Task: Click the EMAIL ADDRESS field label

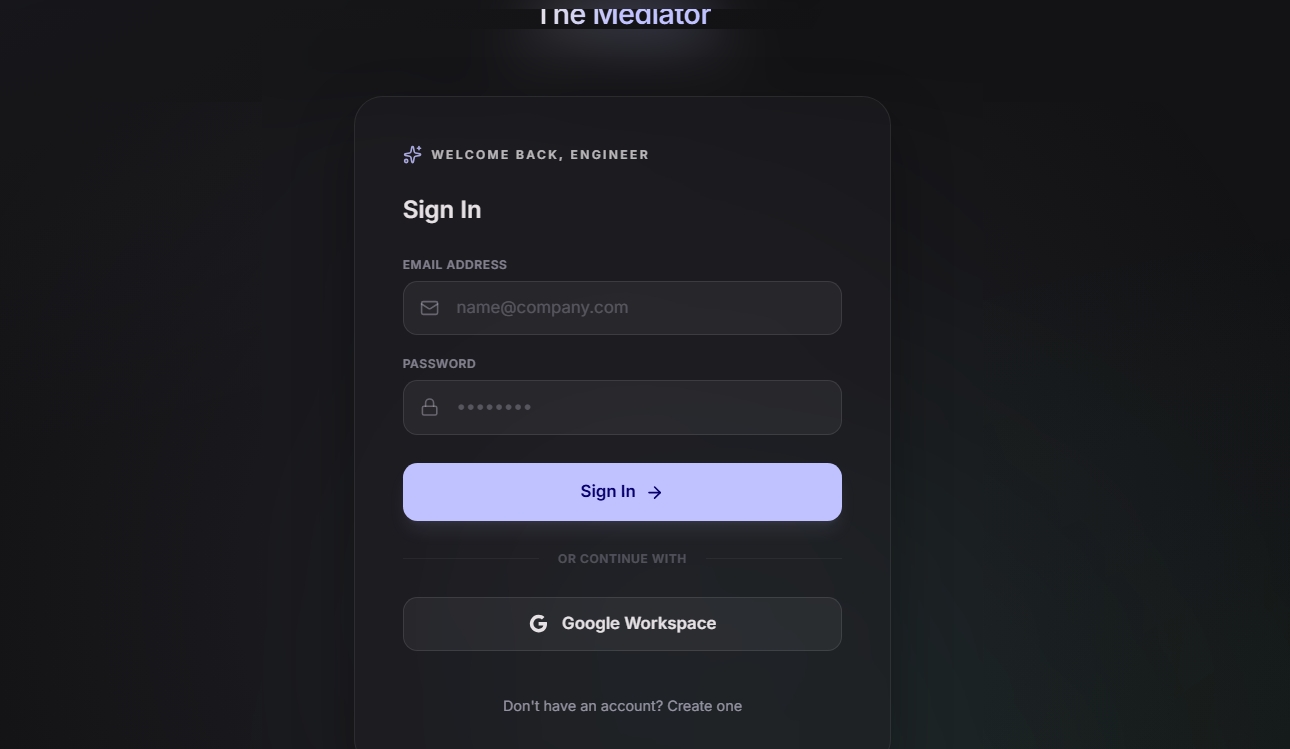Action: 455,265
